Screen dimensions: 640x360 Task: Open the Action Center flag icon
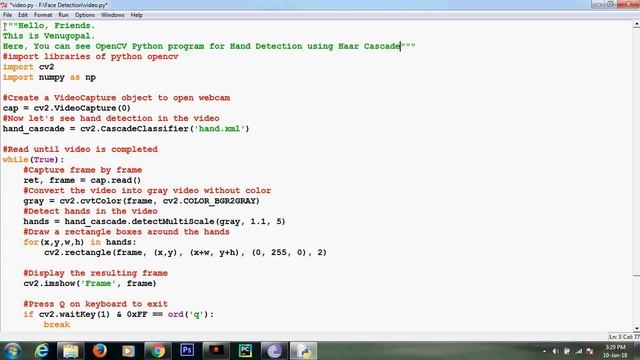click(x=590, y=351)
